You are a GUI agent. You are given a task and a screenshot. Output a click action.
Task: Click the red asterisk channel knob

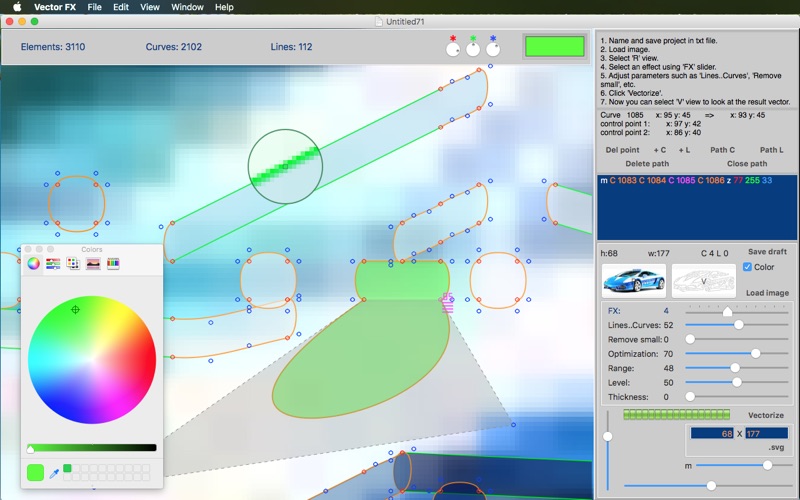click(453, 49)
